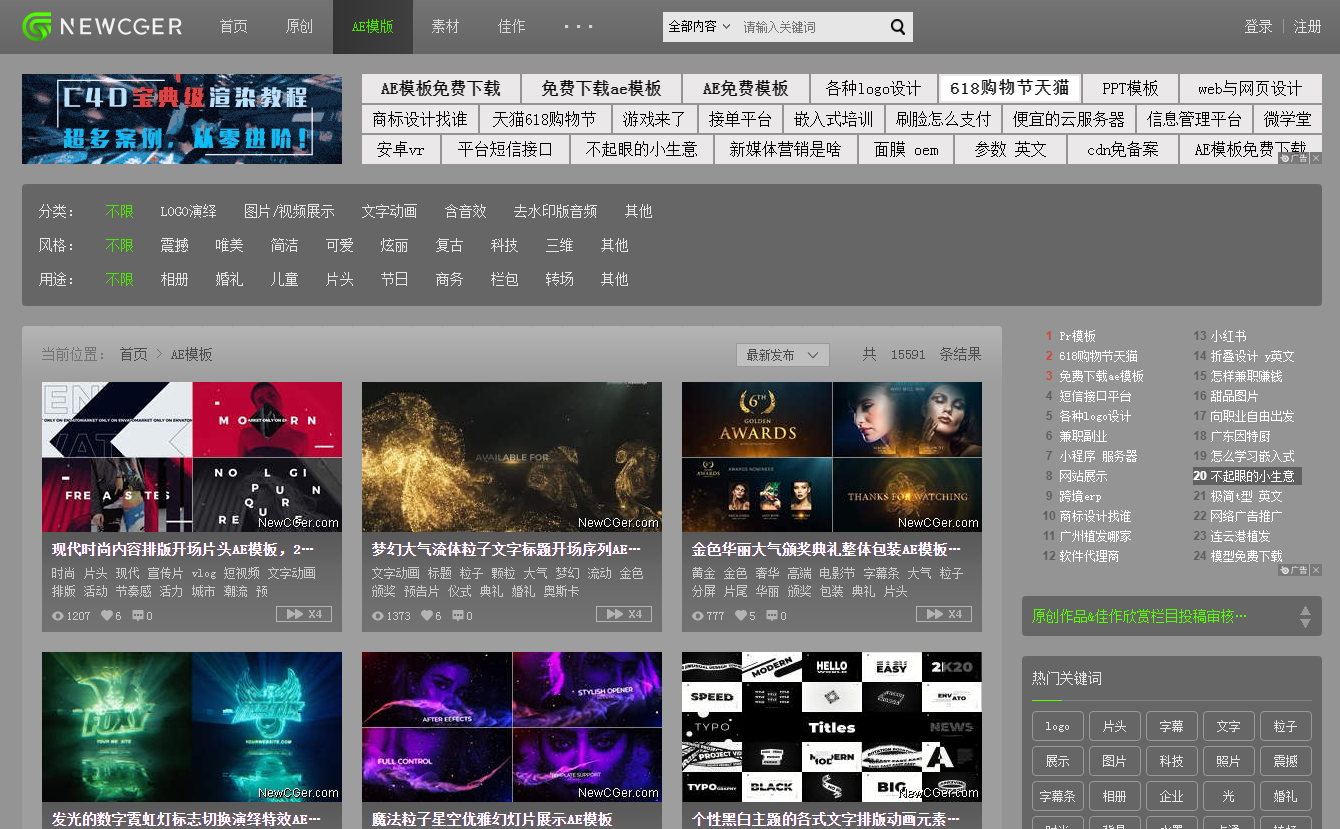Click the heart icon on 现代时尚 card
The width and height of the screenshot is (1340, 829).
[107, 616]
